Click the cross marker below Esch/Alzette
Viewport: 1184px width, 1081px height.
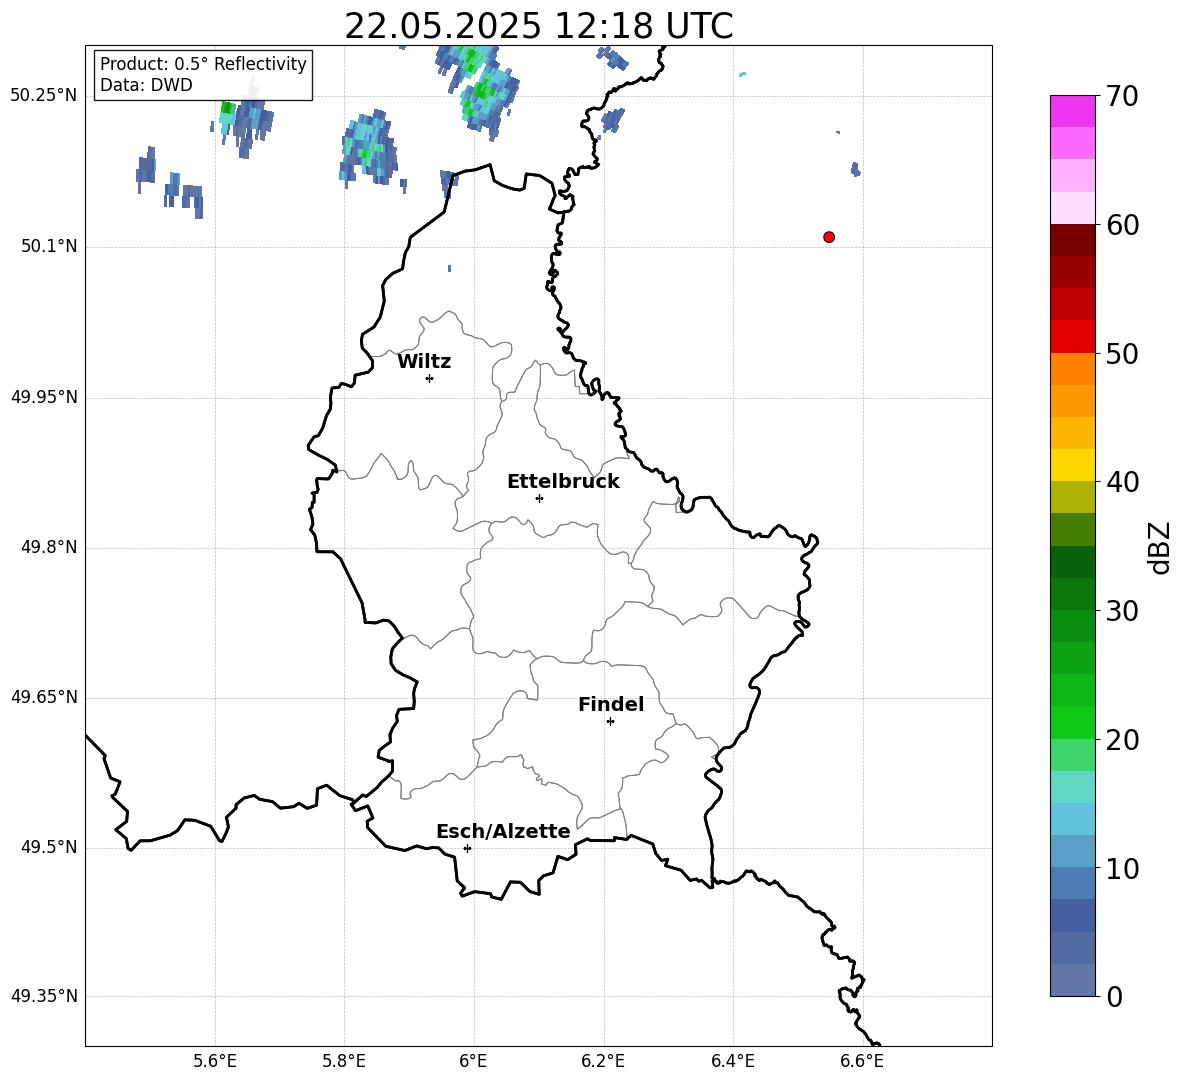coord(467,848)
